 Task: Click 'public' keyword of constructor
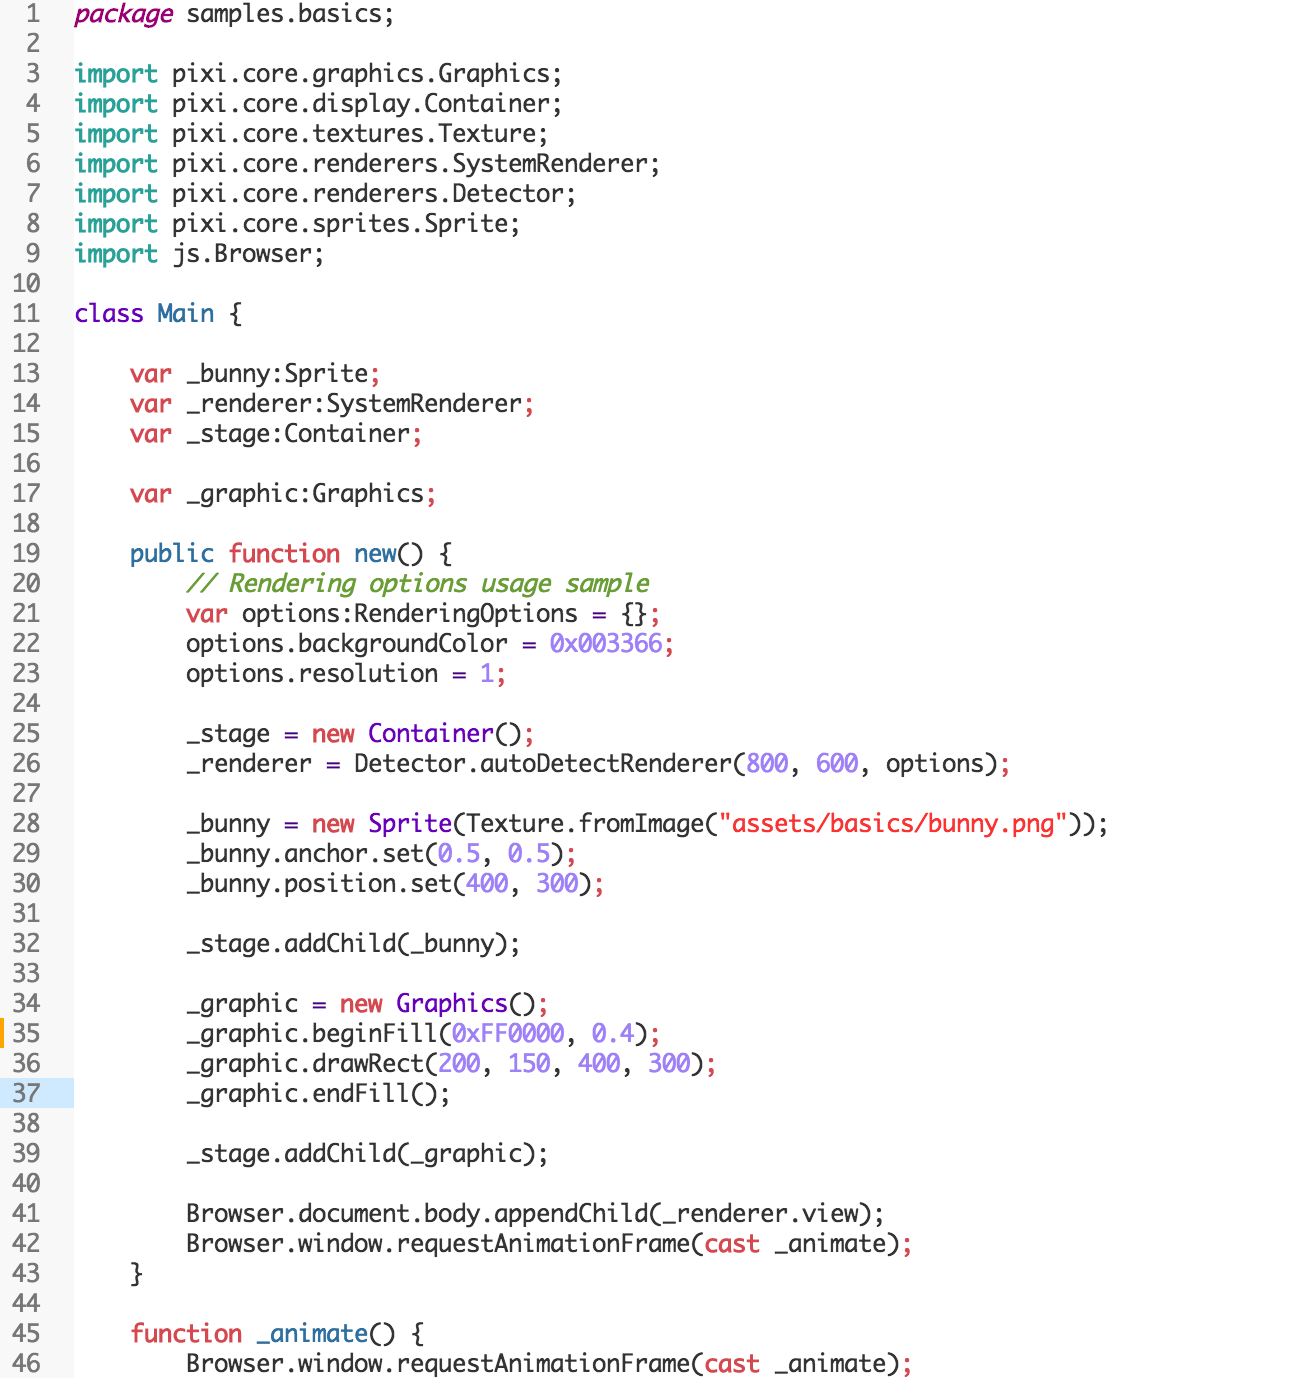(172, 554)
